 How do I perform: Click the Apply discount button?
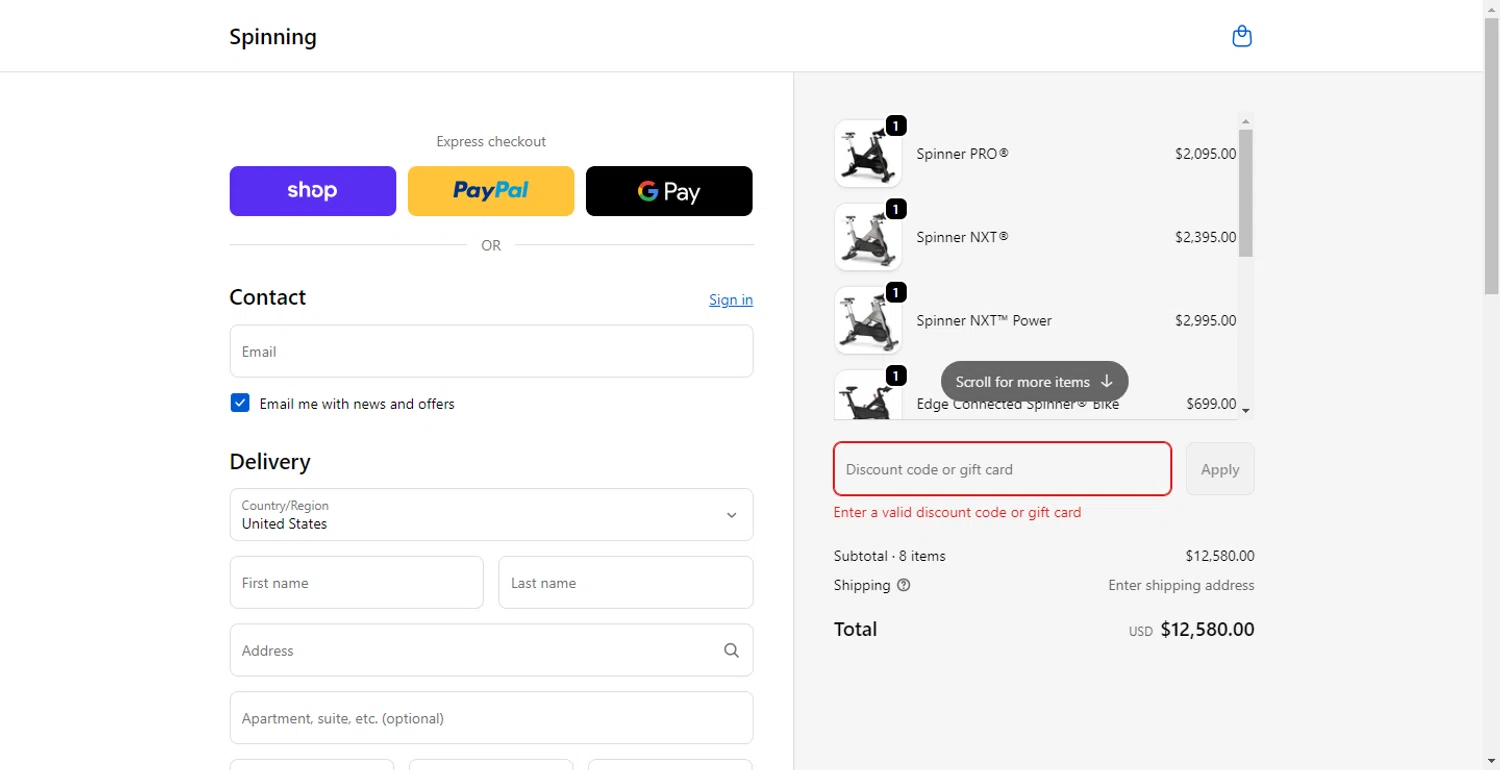tap(1220, 468)
